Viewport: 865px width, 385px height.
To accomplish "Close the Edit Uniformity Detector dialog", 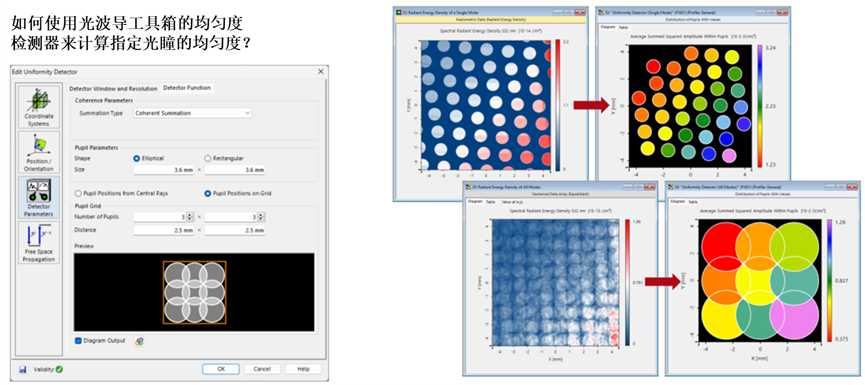I will point(321,72).
